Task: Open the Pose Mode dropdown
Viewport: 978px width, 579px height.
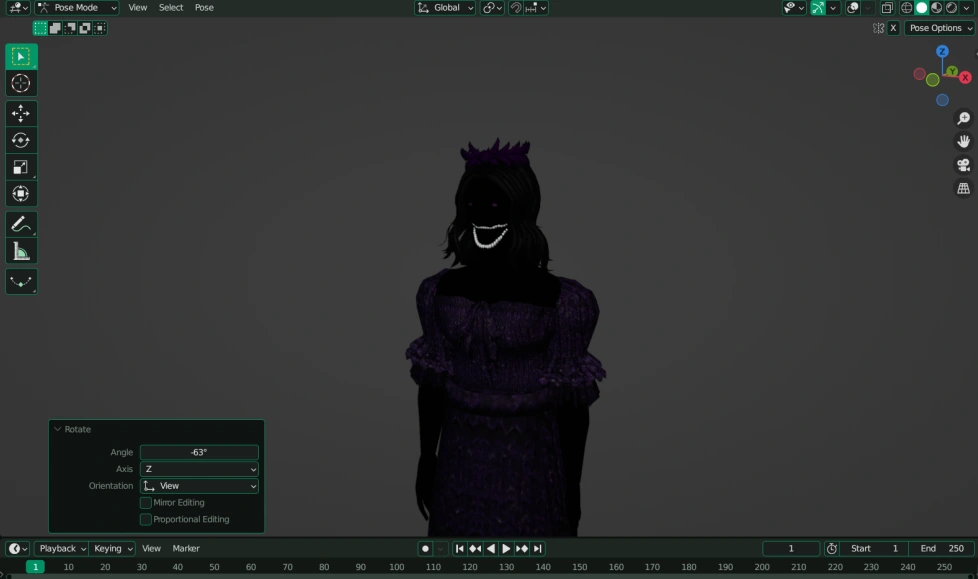Action: point(77,7)
